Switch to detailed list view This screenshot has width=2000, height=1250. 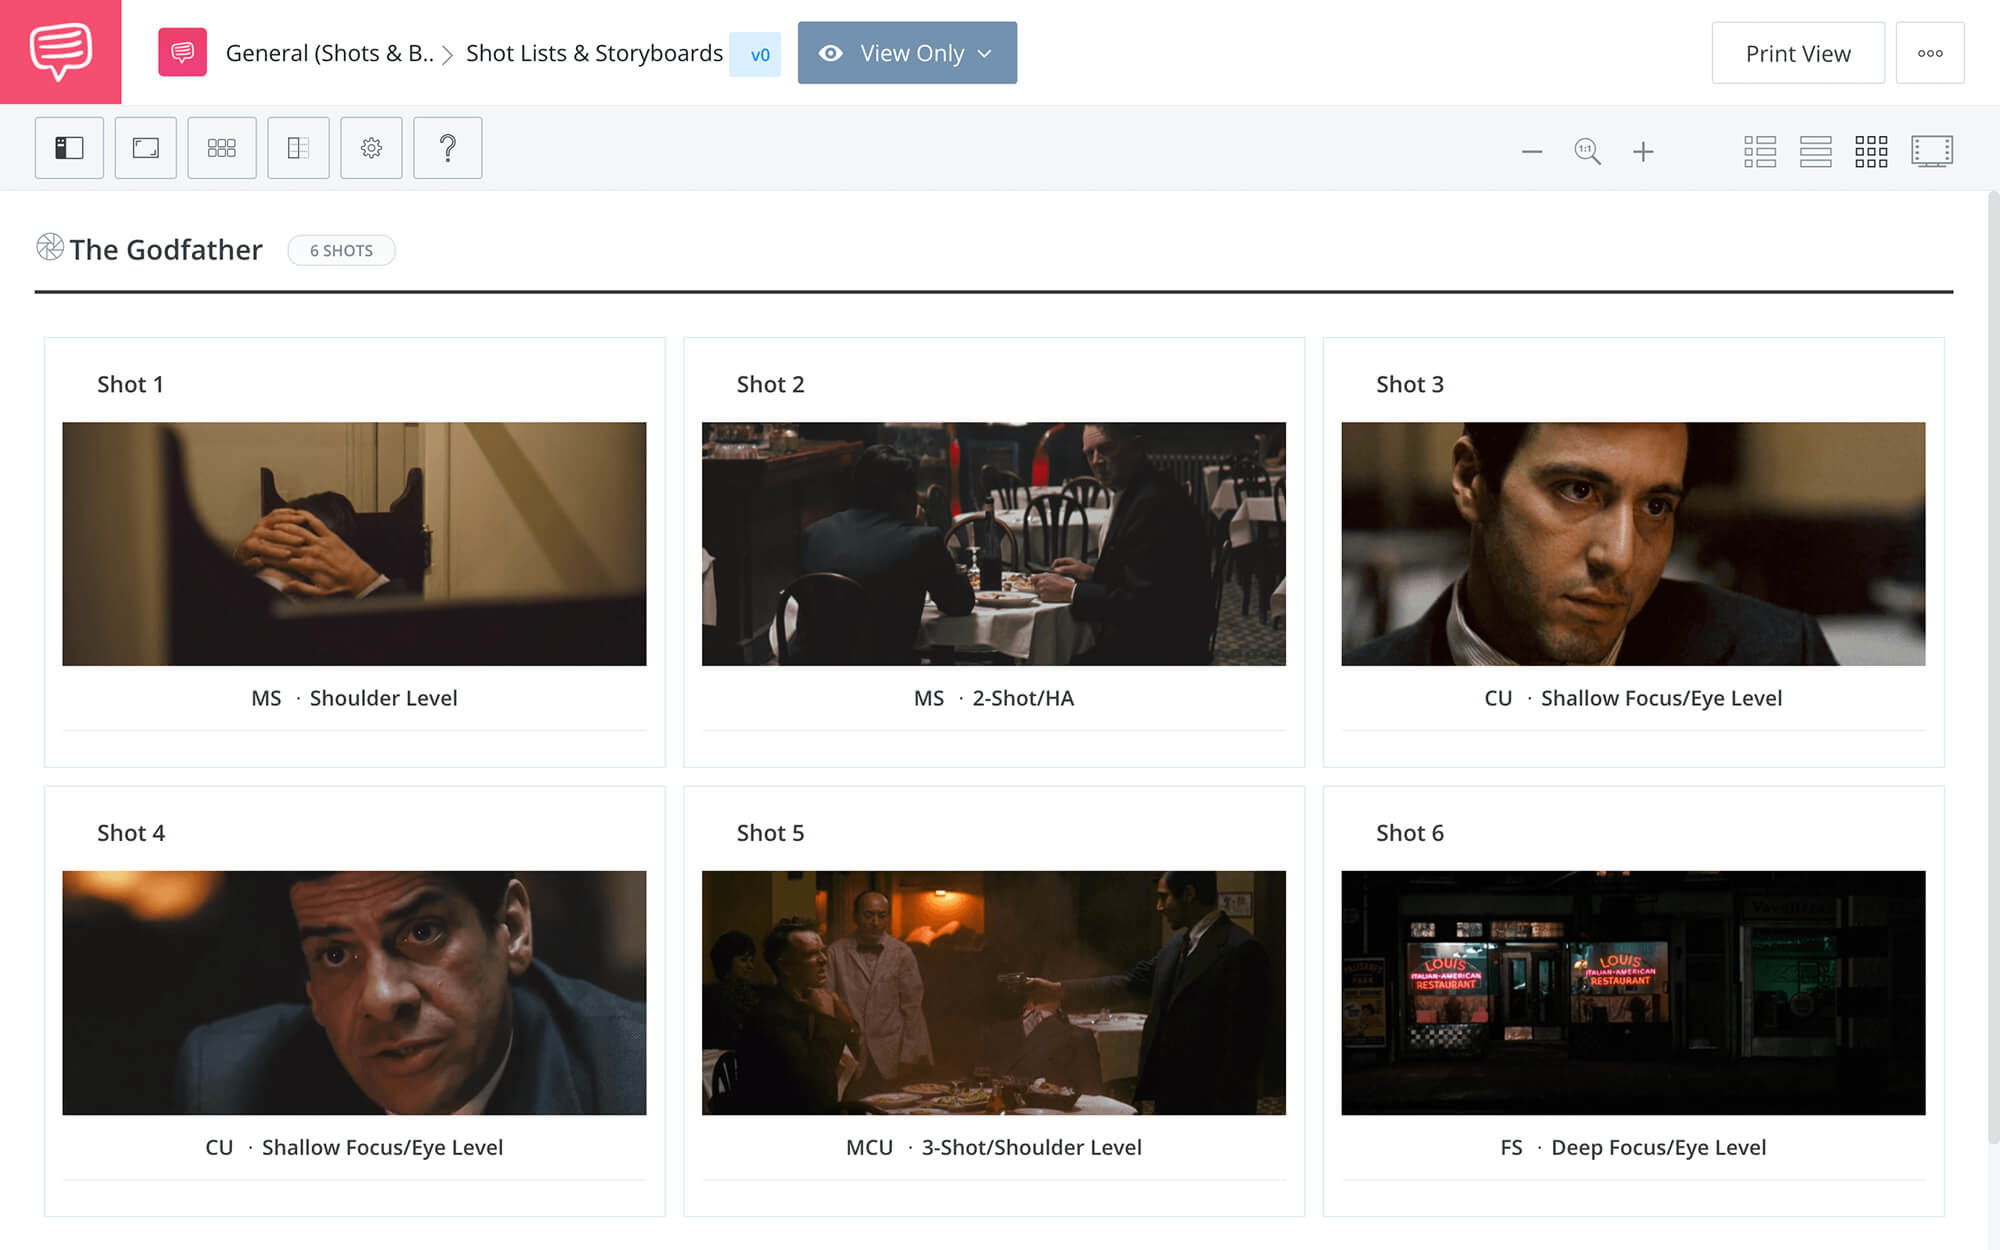click(x=1760, y=152)
